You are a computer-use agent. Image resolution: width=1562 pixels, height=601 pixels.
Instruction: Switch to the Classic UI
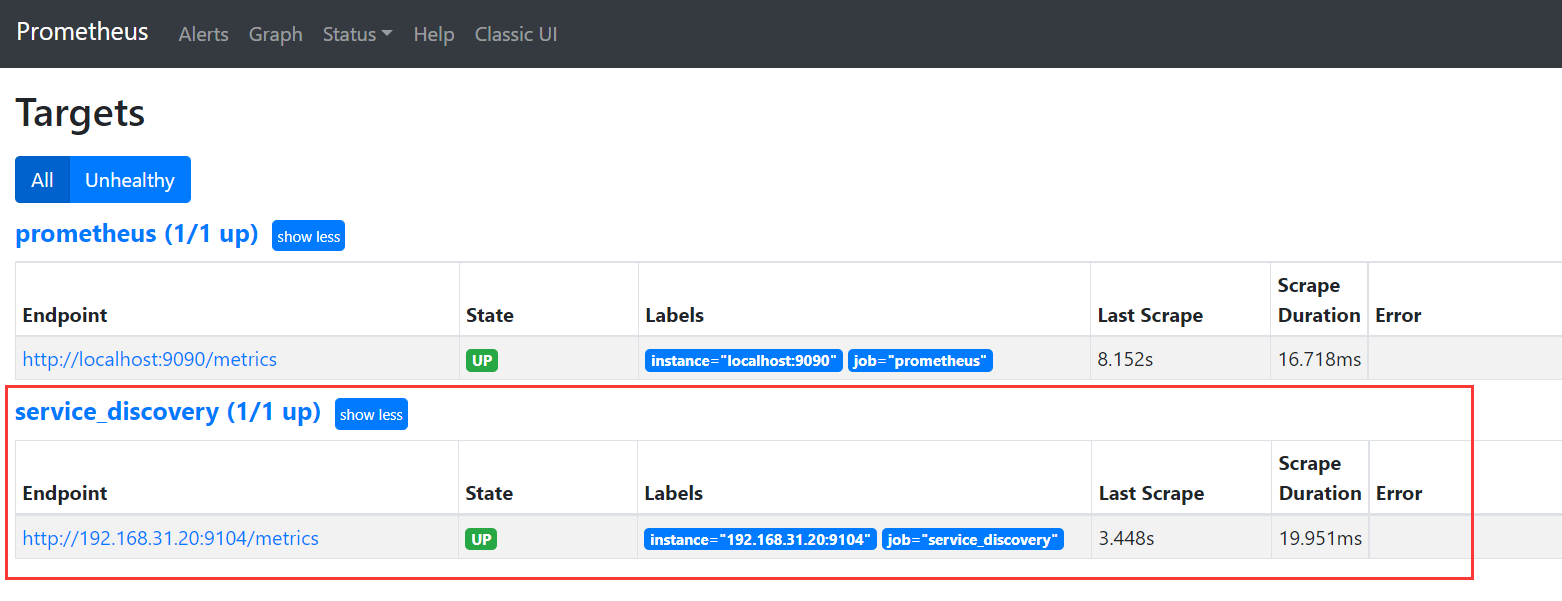tap(516, 34)
